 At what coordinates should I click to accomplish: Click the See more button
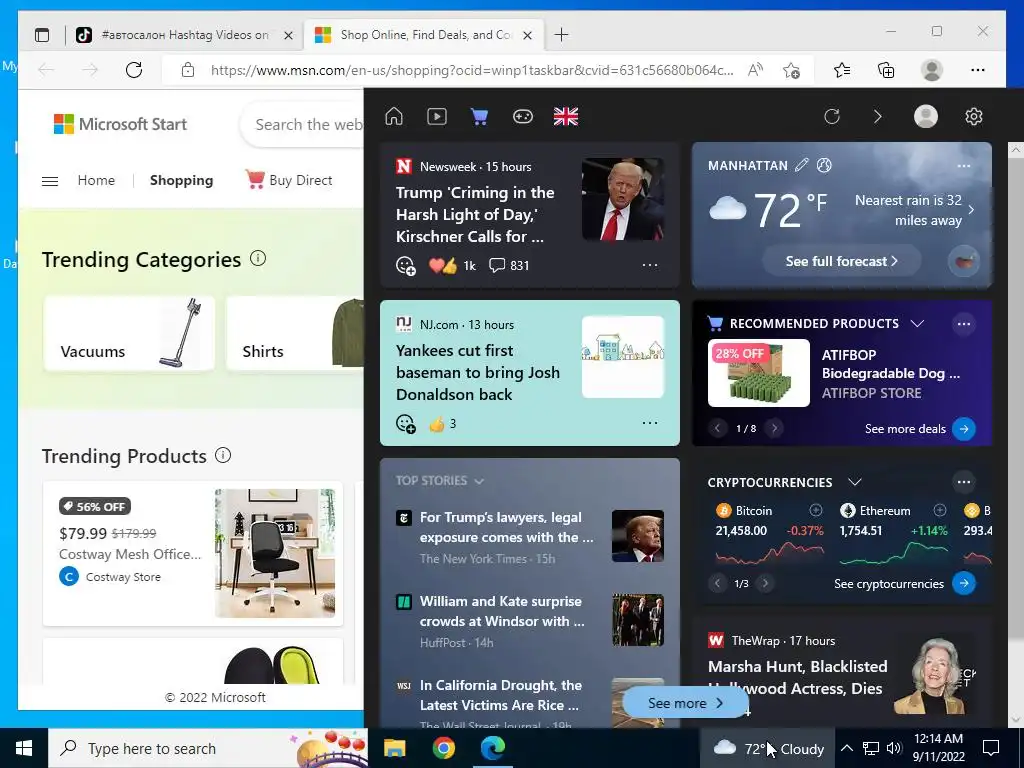pyautogui.click(x=685, y=703)
